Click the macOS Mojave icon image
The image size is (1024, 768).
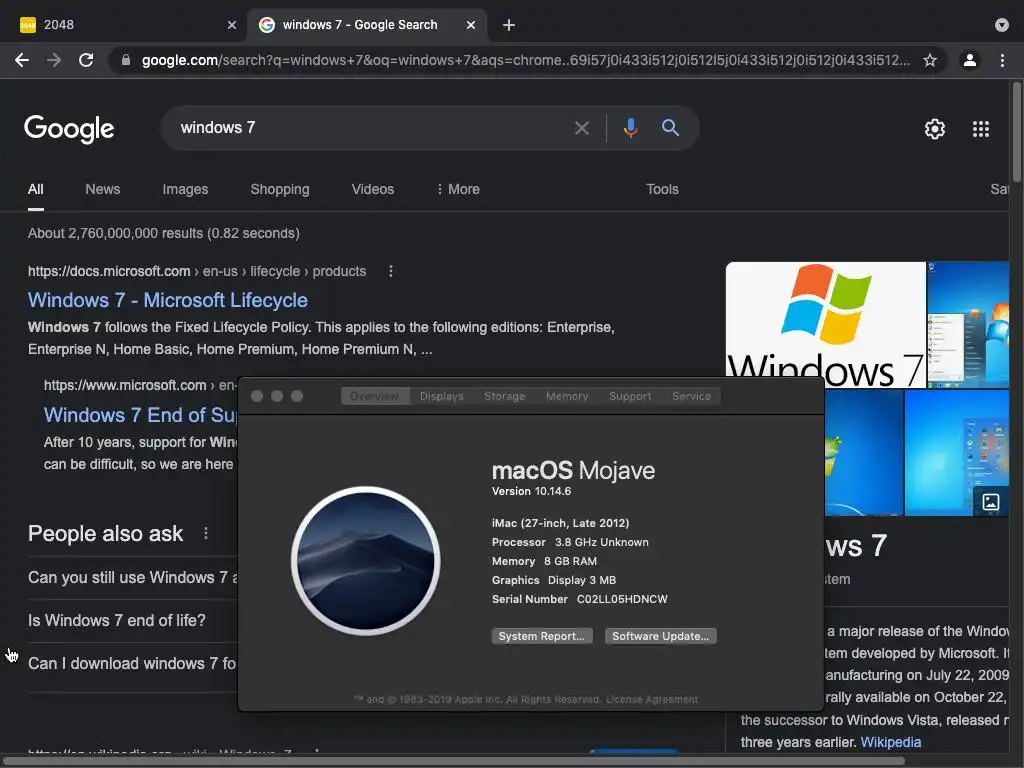366,560
